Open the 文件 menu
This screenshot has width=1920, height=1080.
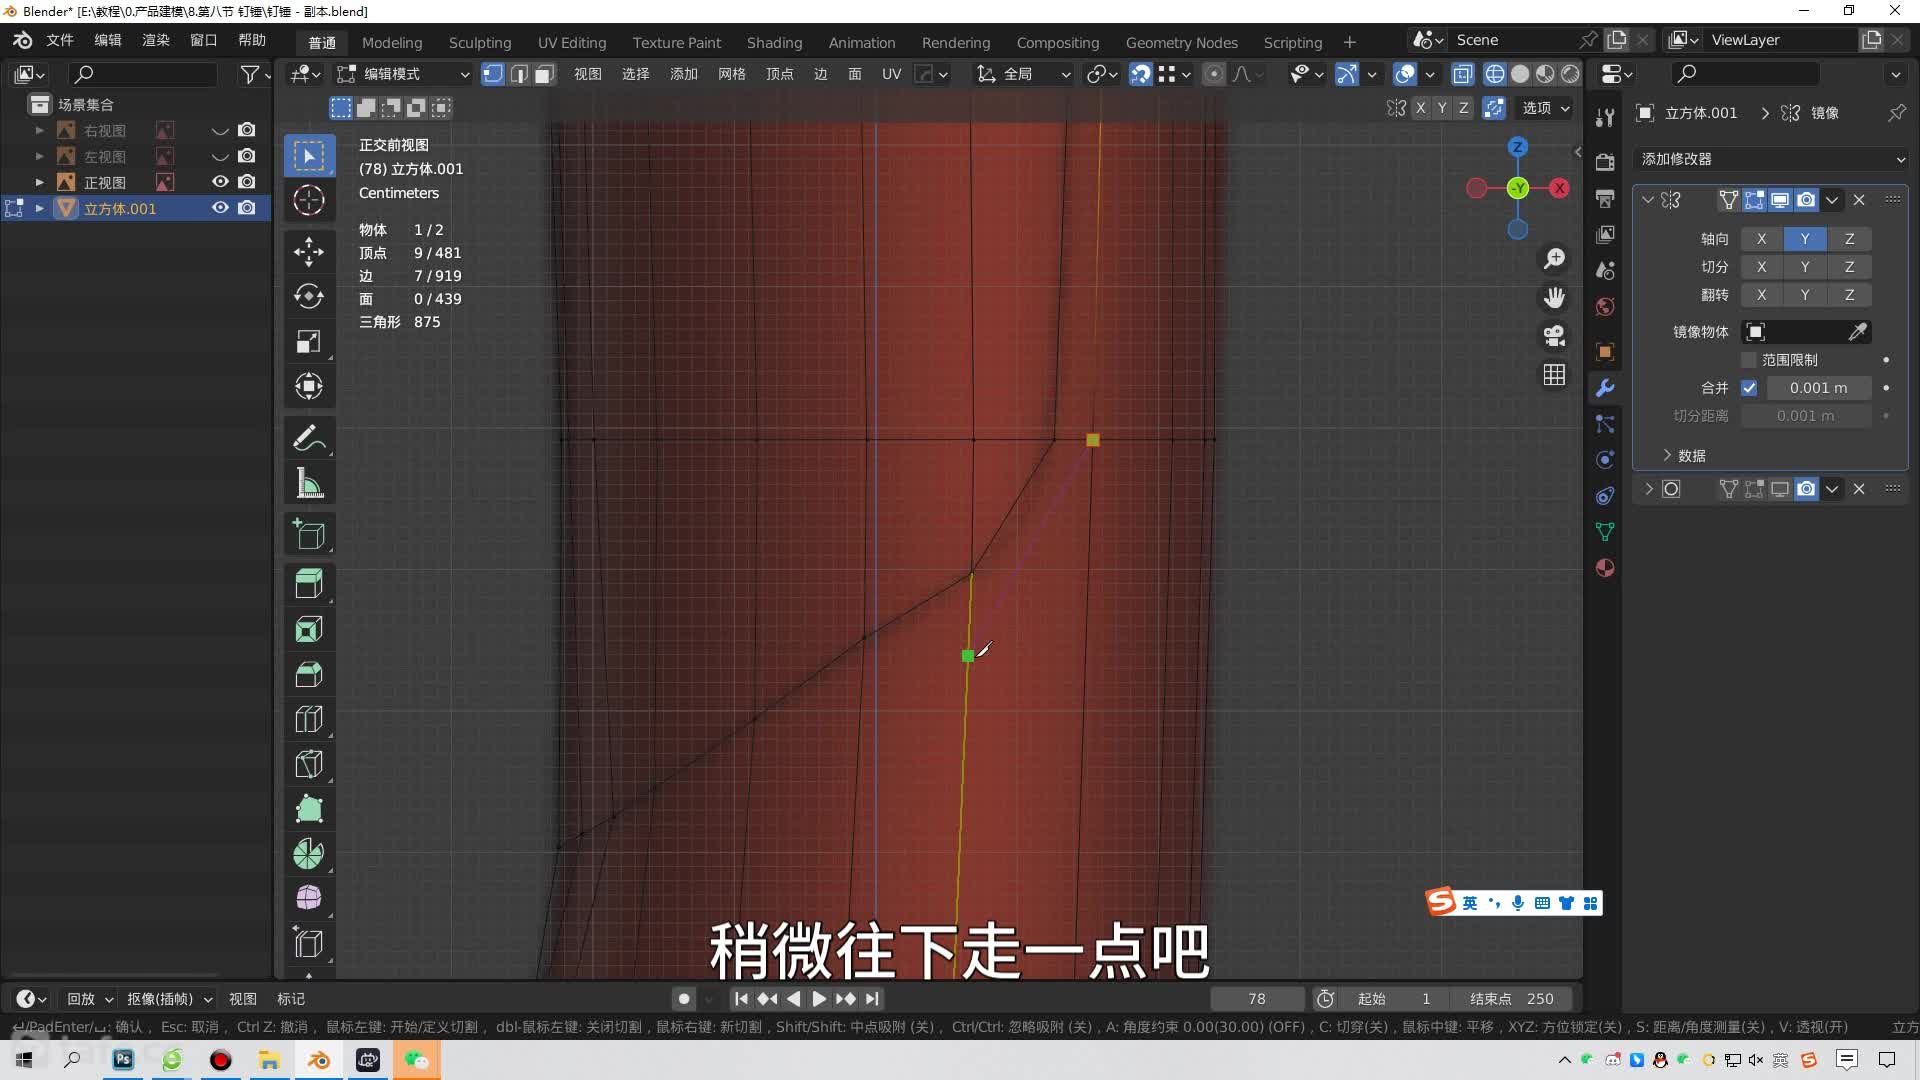[x=60, y=40]
